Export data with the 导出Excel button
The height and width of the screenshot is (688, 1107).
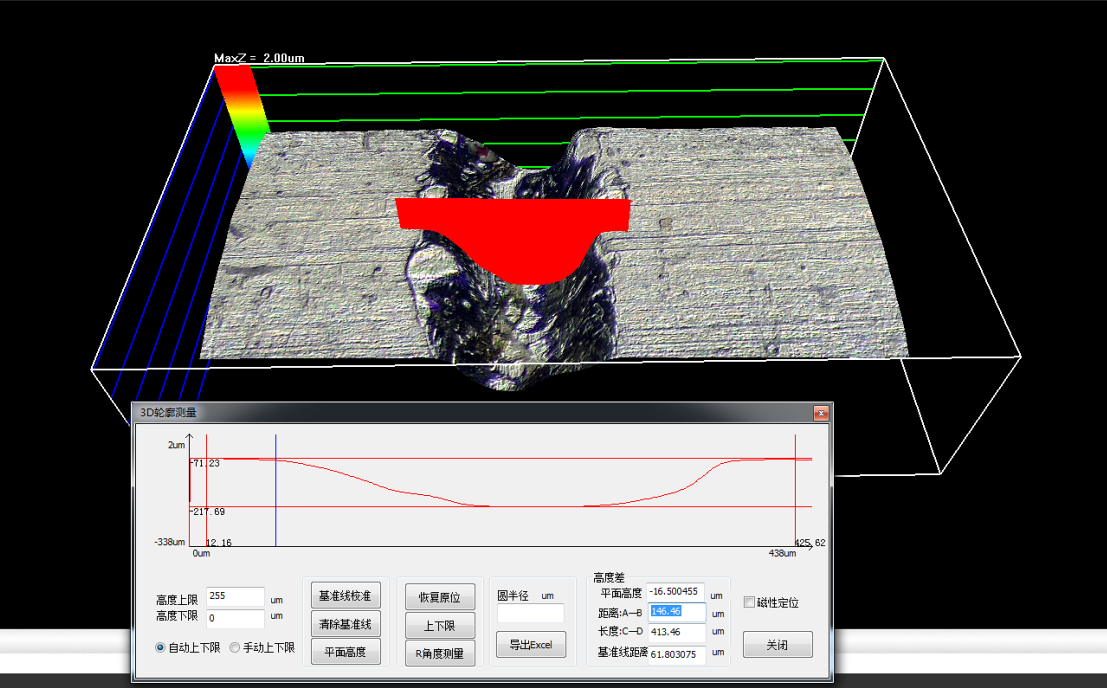(531, 644)
